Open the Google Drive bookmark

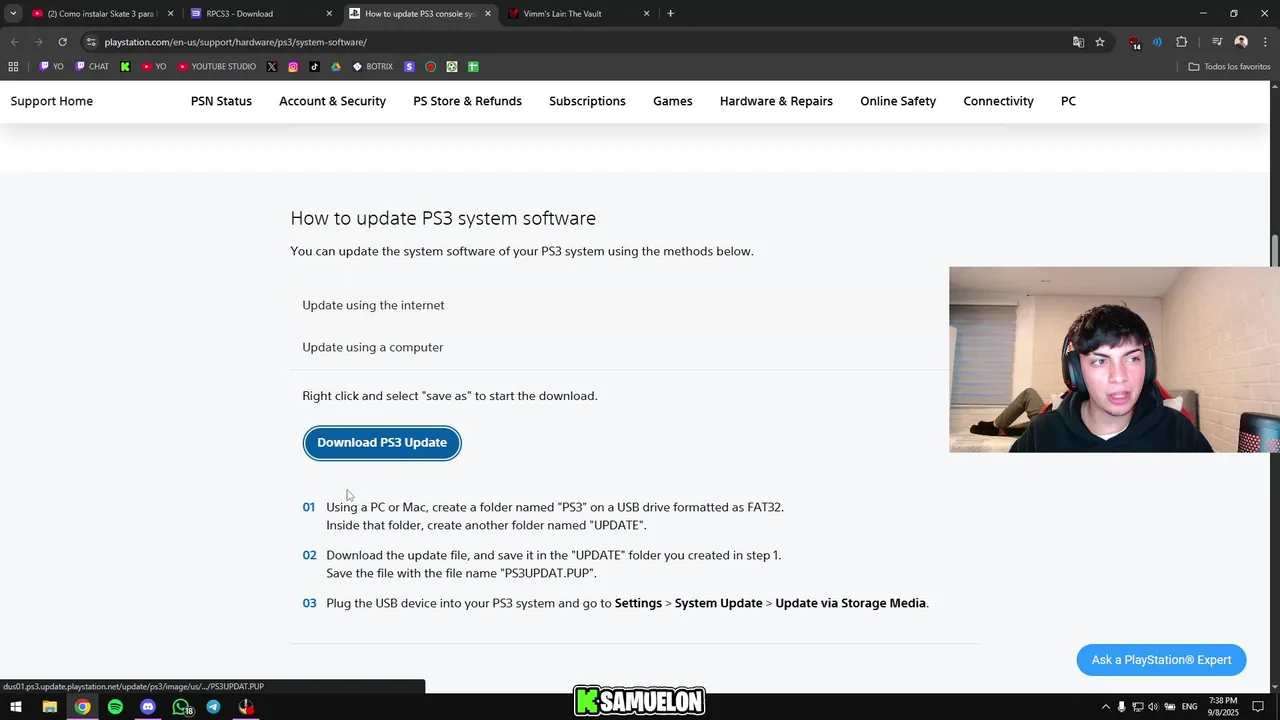click(336, 67)
